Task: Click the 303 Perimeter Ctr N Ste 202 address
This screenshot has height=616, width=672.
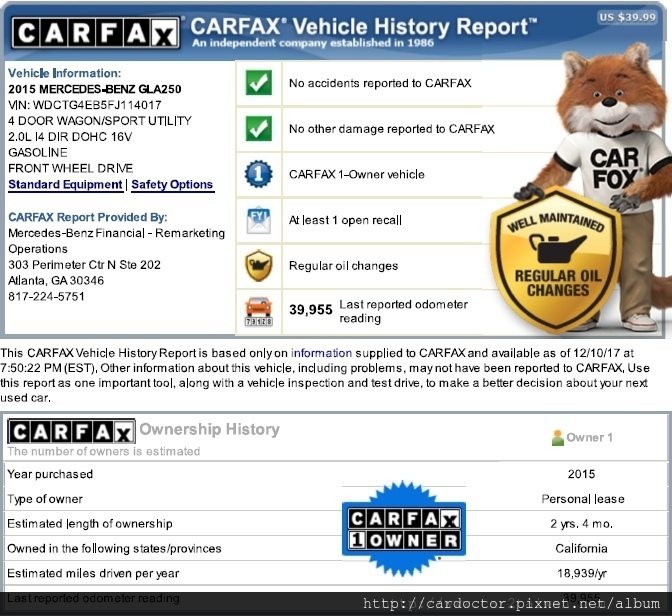Action: point(84,265)
